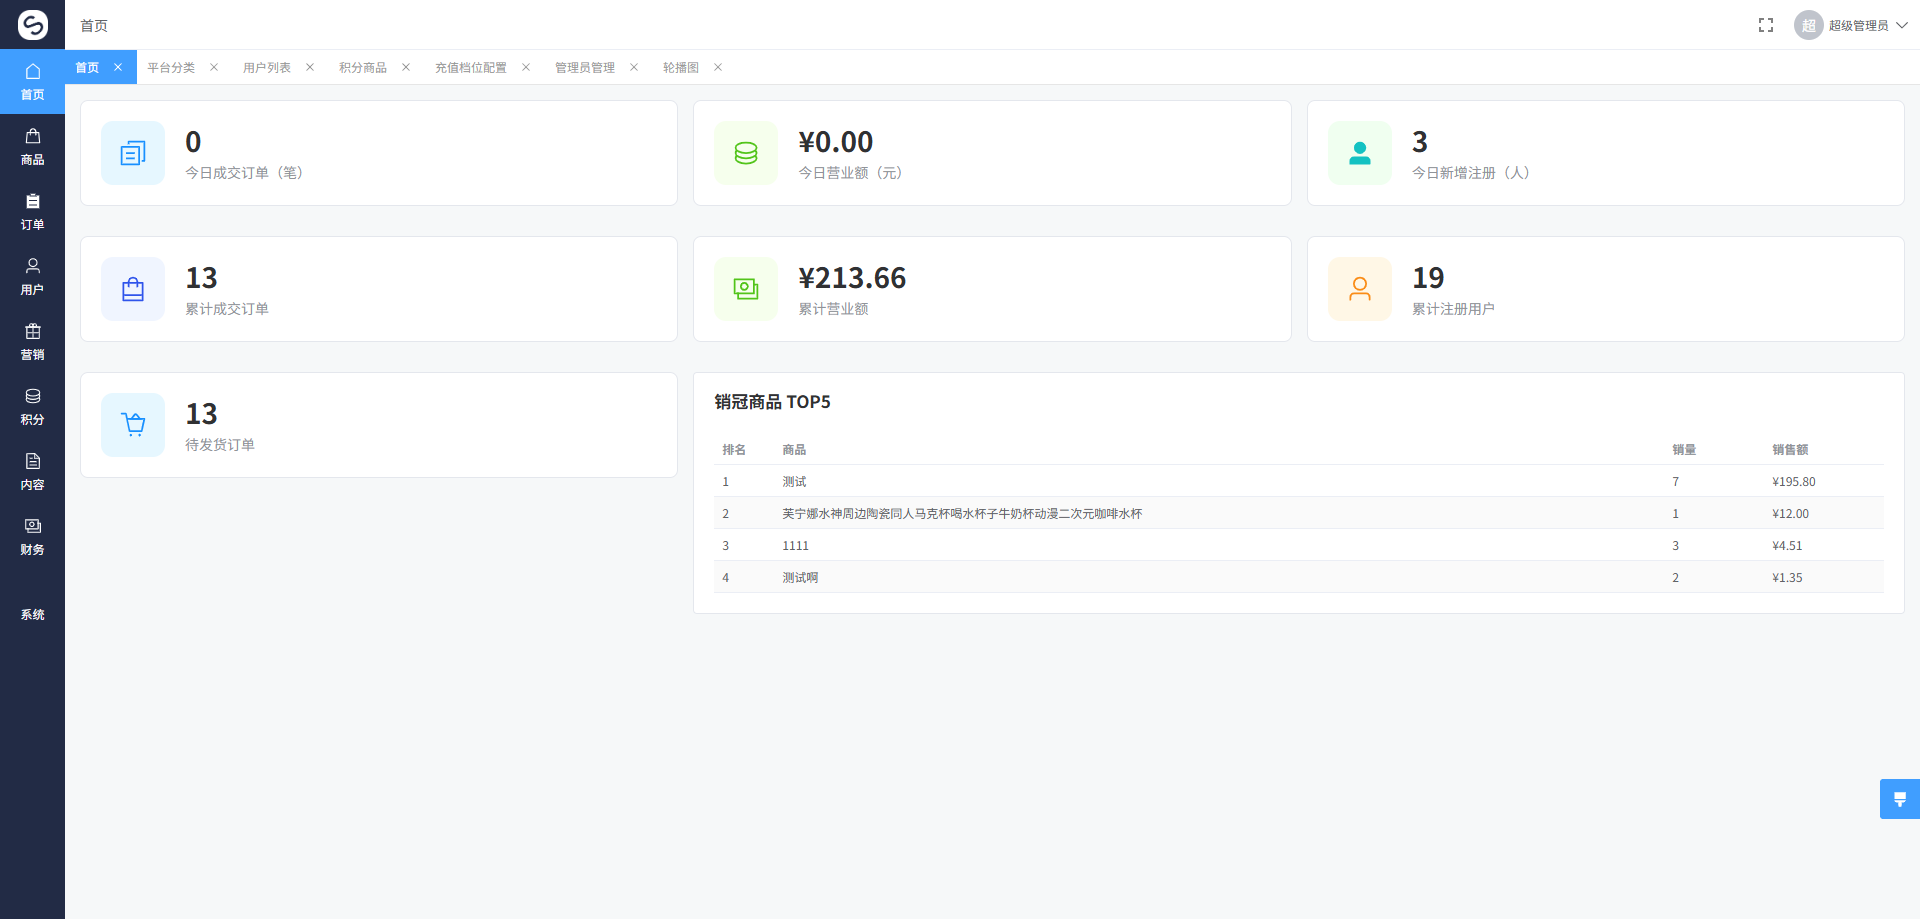This screenshot has height=919, width=1920.
Task: Close the 用户列表 tab
Action: (x=310, y=67)
